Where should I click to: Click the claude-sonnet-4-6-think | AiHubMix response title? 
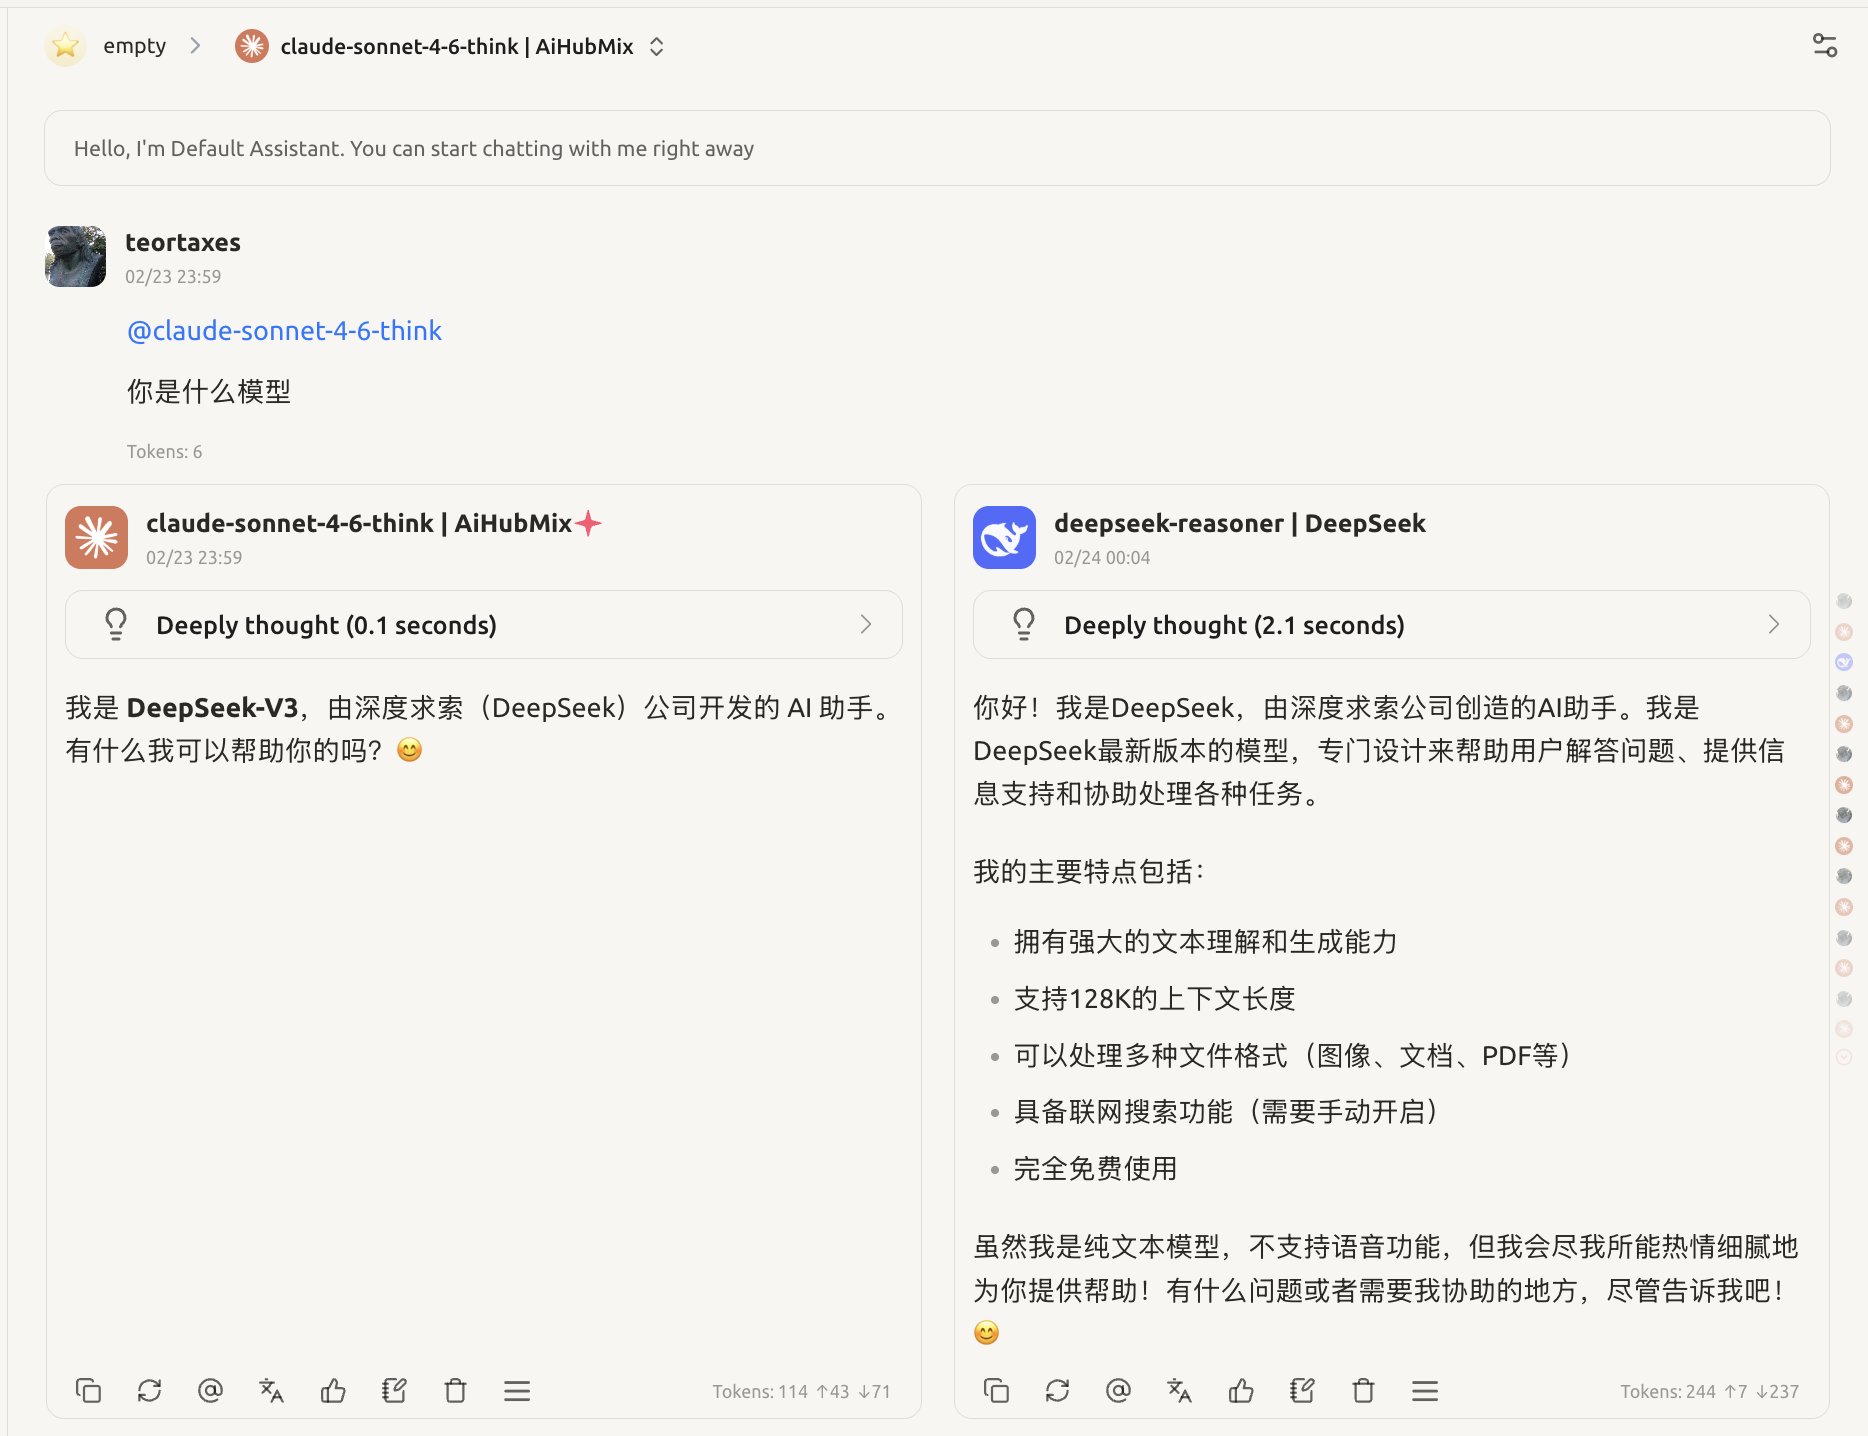pyautogui.click(x=359, y=523)
